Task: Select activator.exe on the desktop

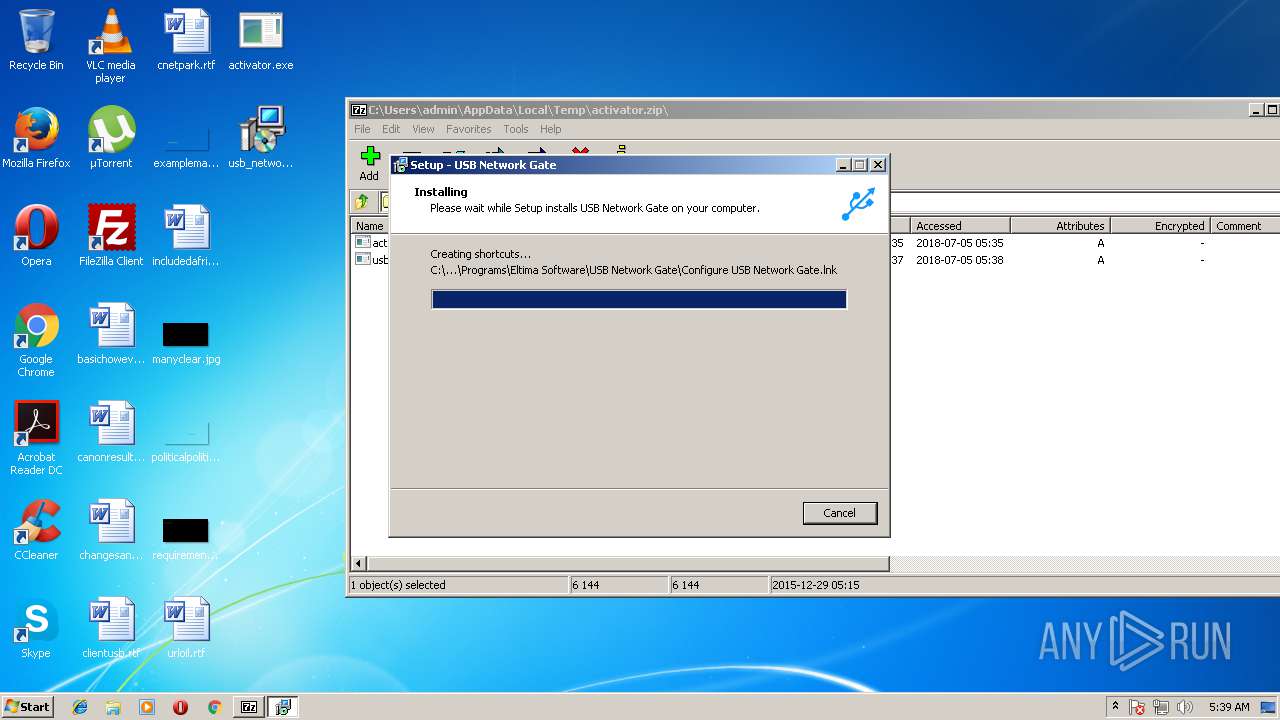Action: tap(261, 41)
